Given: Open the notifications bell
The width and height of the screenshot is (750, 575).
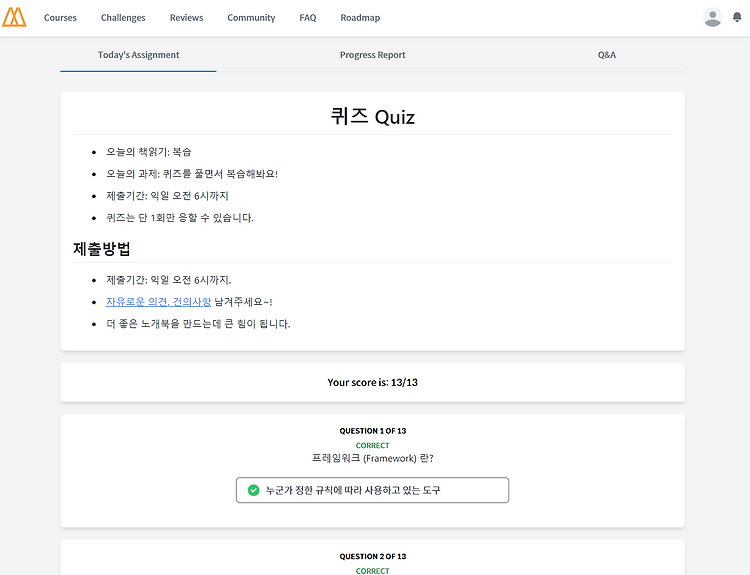Looking at the screenshot, I should pos(737,17).
